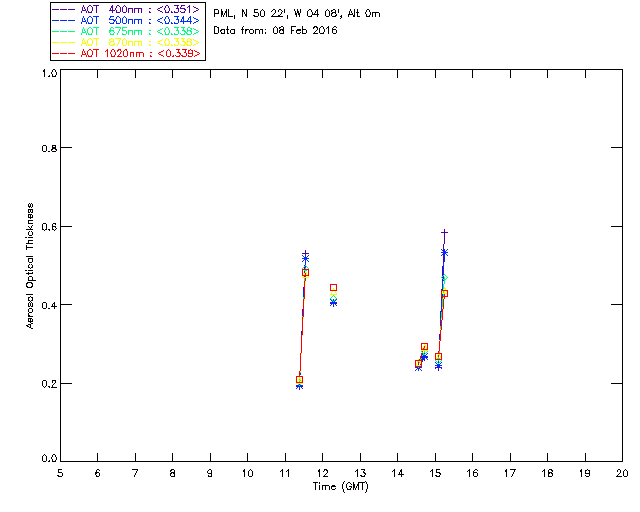
Task: Select the red AOT 1020nm legend entry
Action: pyautogui.click(x=126, y=53)
